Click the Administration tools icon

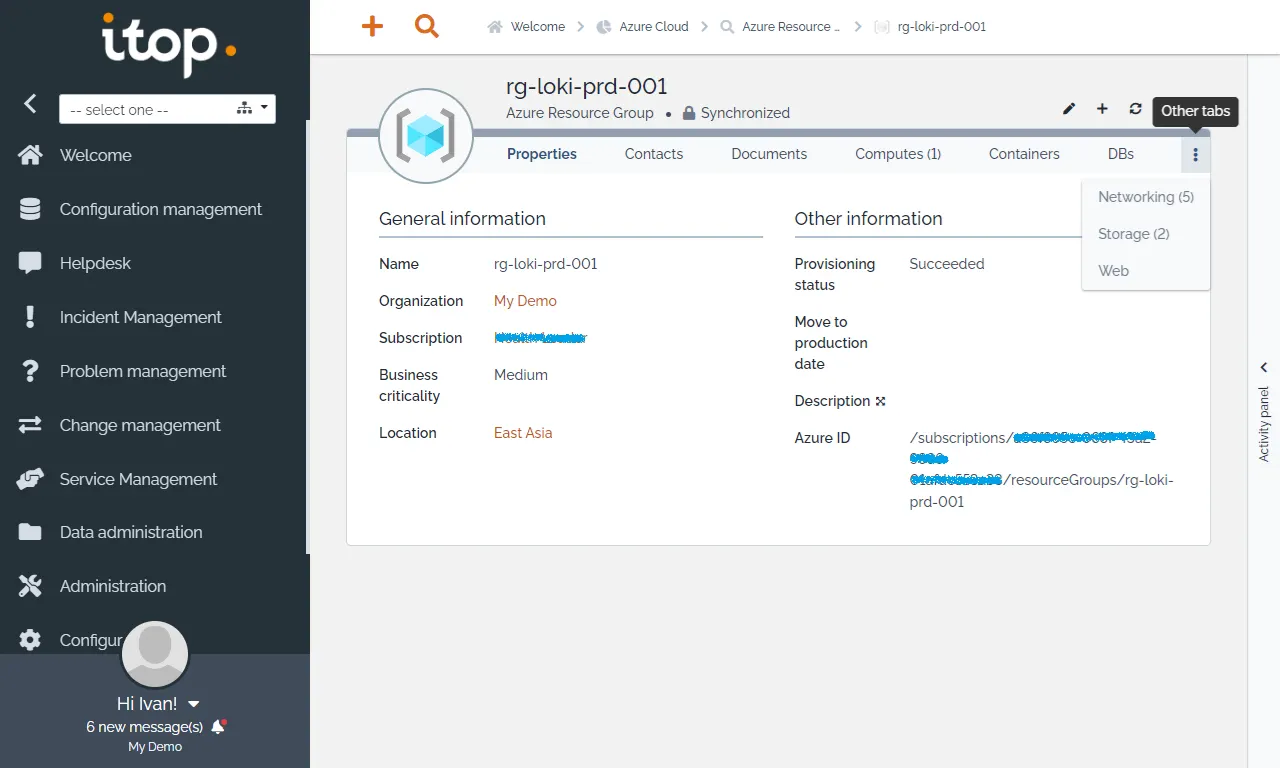click(30, 586)
